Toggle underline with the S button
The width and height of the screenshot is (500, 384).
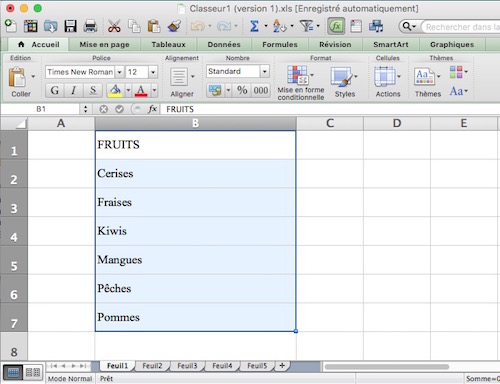click(93, 90)
